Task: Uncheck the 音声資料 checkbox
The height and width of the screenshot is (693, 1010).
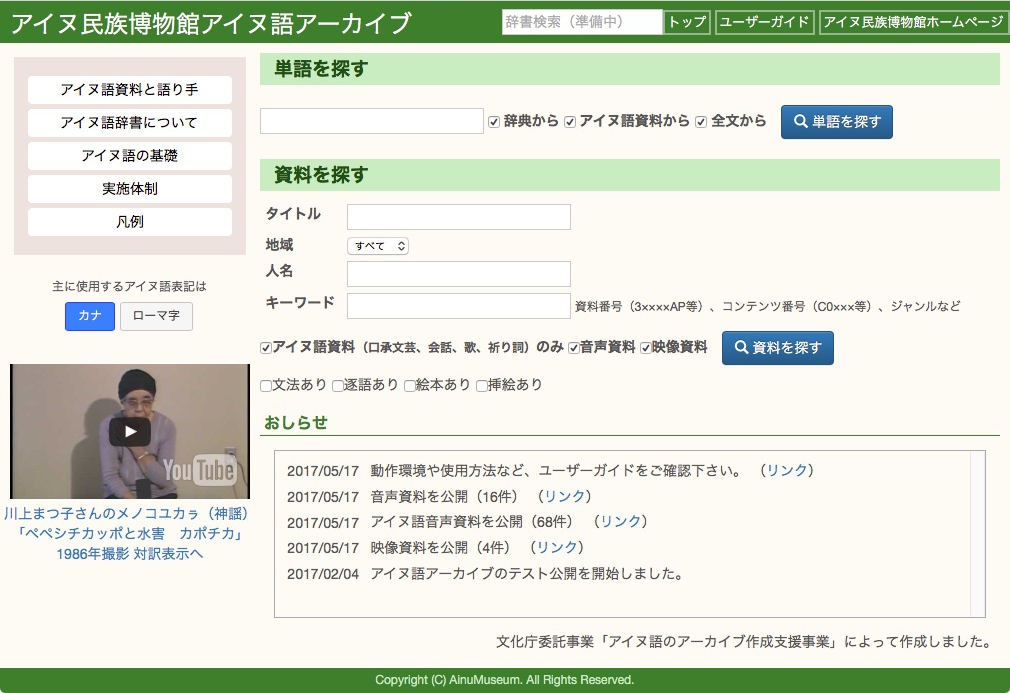Action: tap(574, 348)
